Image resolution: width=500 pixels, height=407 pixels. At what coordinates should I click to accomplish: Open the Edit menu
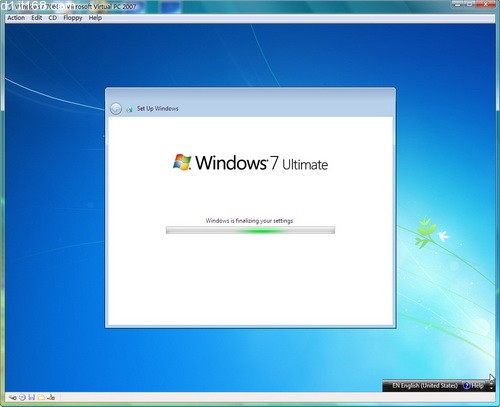(x=37, y=18)
